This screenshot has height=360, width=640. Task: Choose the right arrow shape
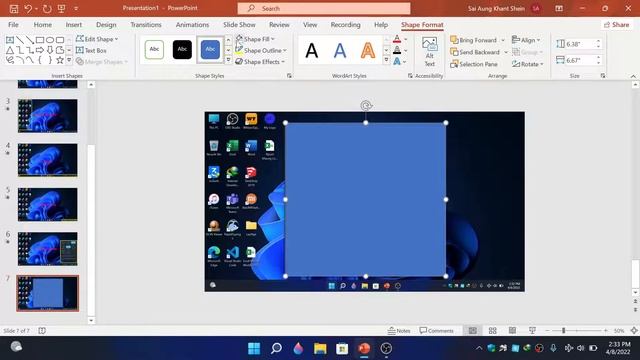40,50
